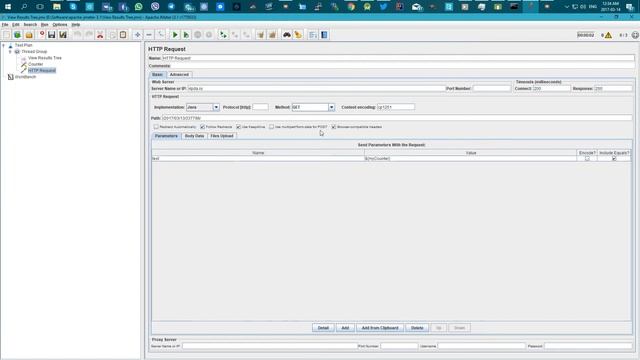Viewport: 640px width, 360px height.
Task: Click the Undo toolbar icon
Action: pyautogui.click(x=78, y=35)
